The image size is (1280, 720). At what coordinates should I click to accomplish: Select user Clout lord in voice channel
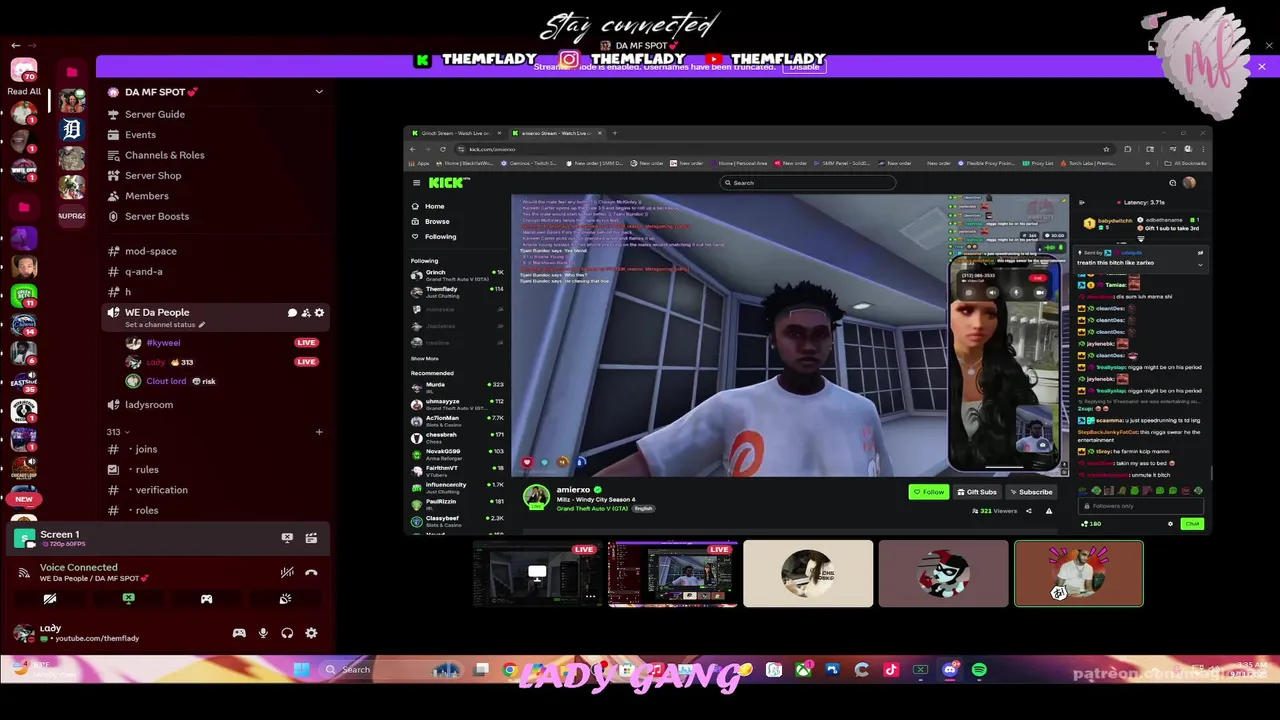tap(166, 381)
